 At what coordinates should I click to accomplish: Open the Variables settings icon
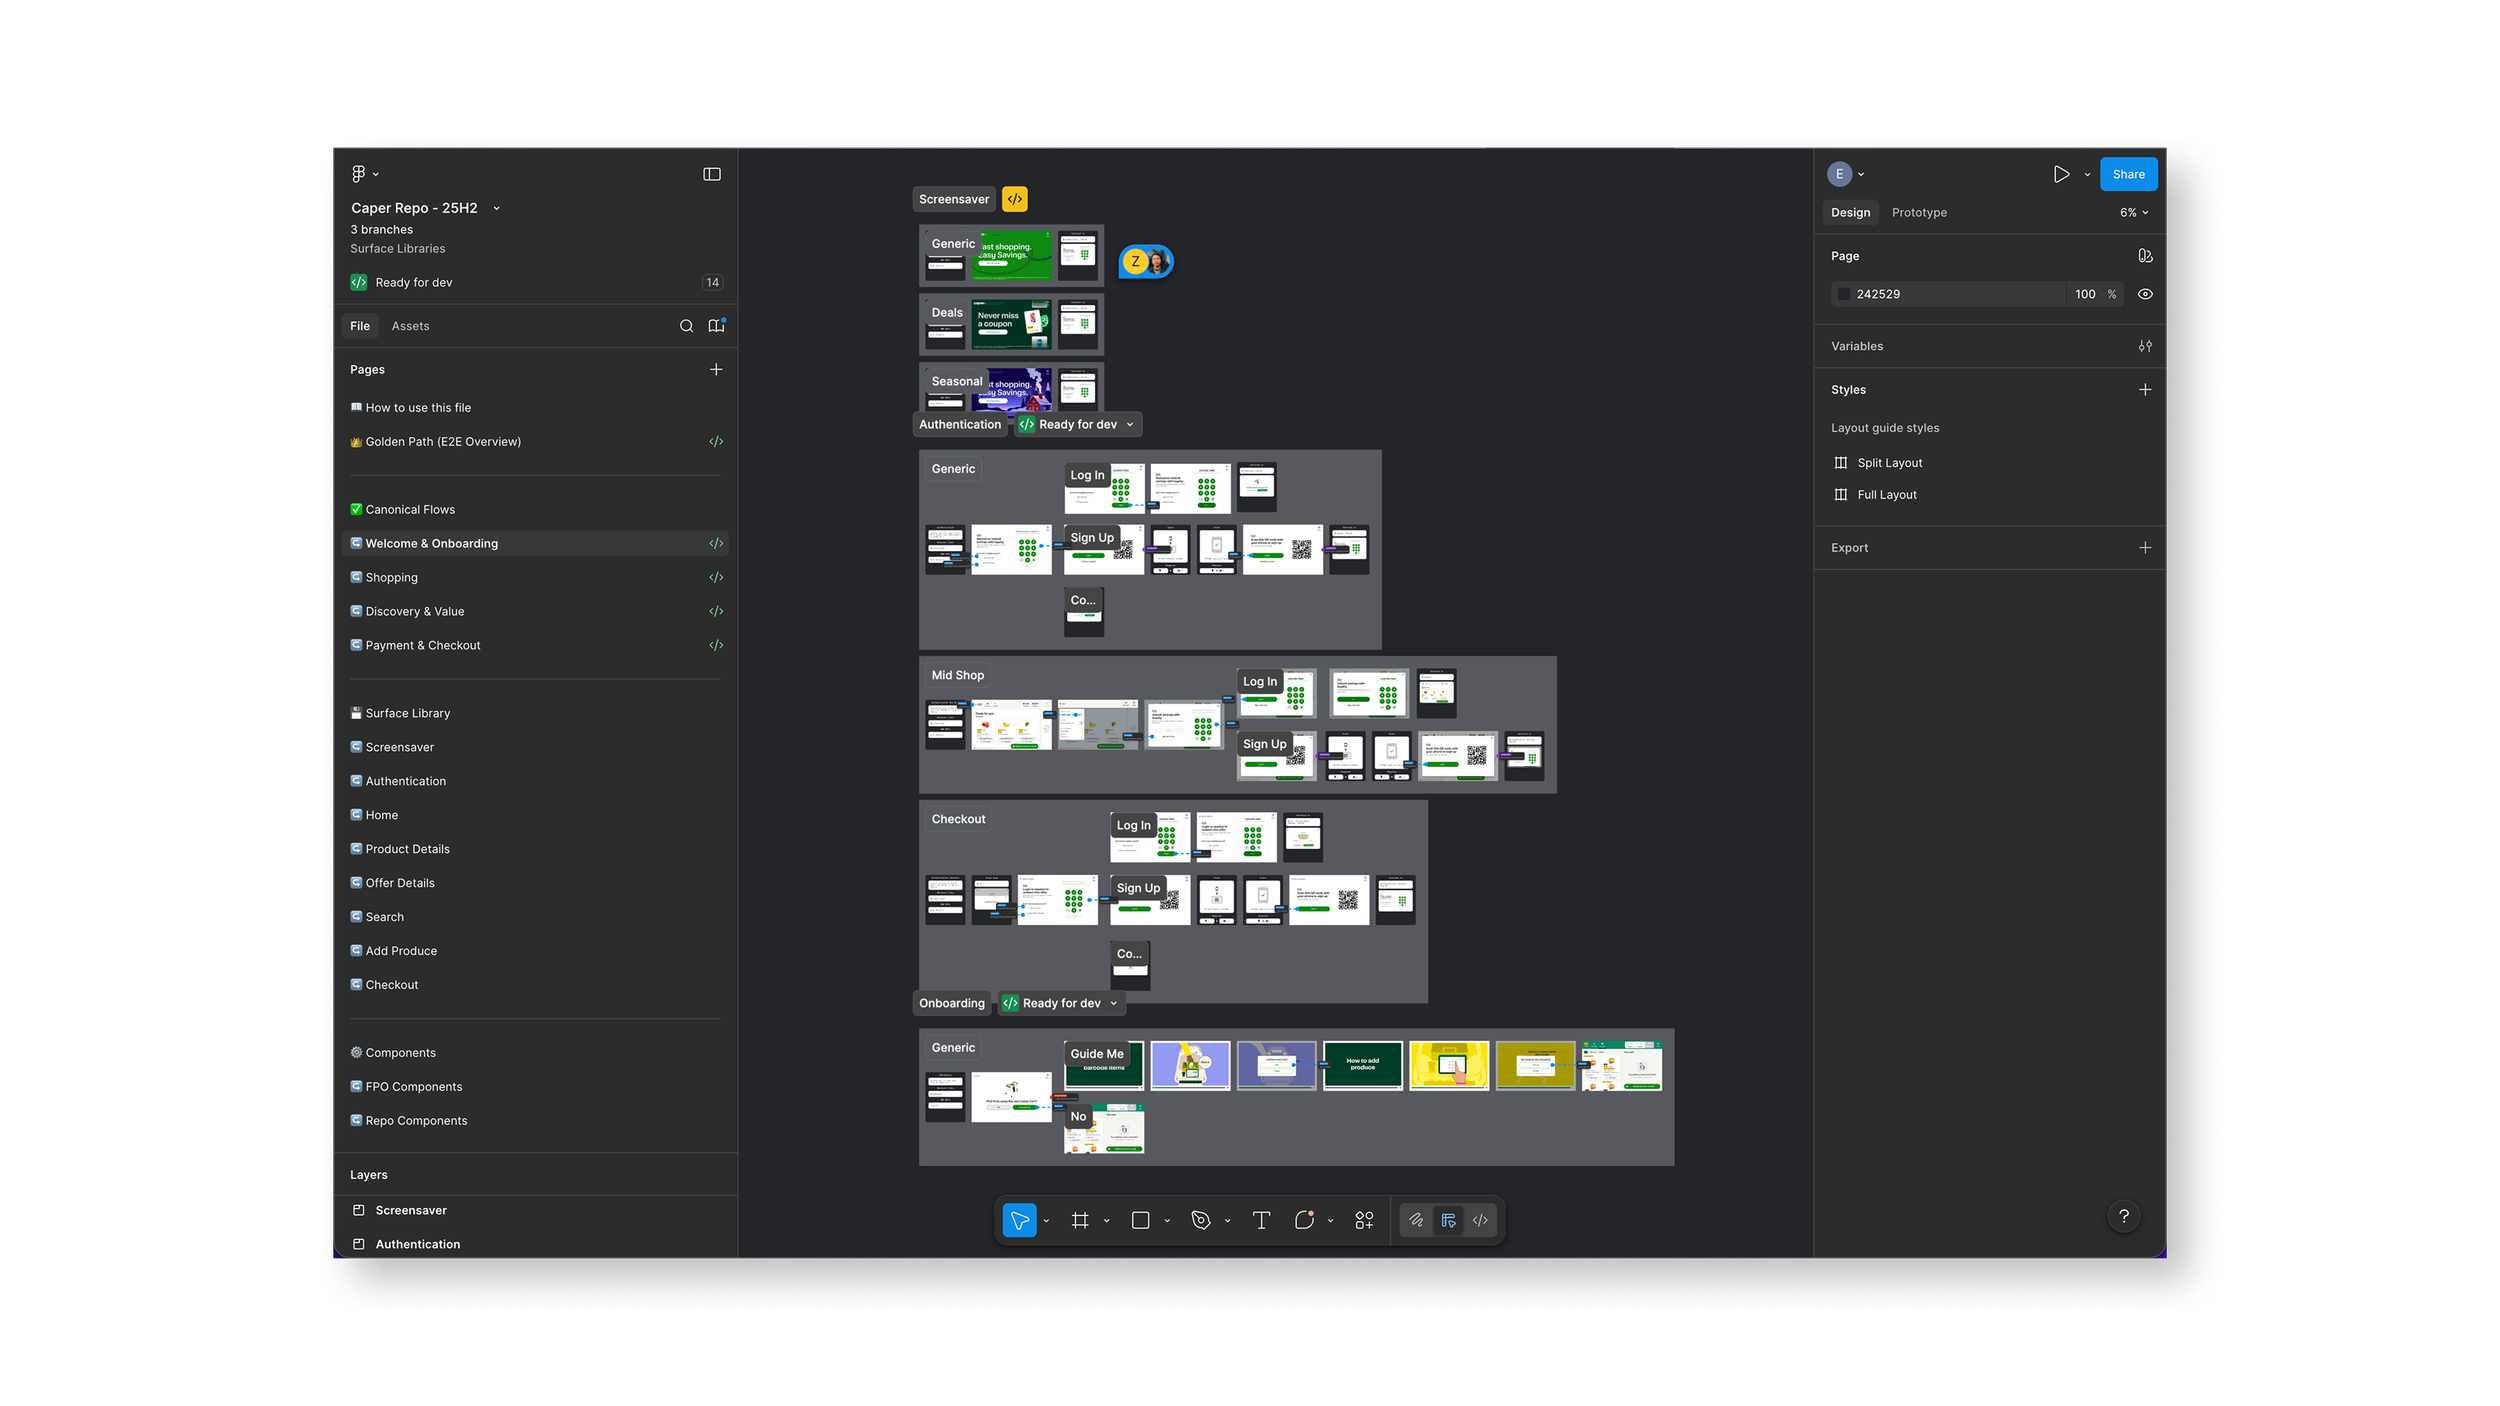2145,346
